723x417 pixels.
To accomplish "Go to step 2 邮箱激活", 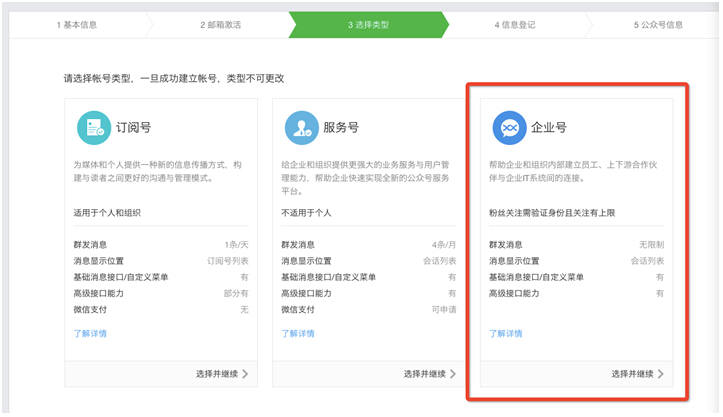I will 228,25.
